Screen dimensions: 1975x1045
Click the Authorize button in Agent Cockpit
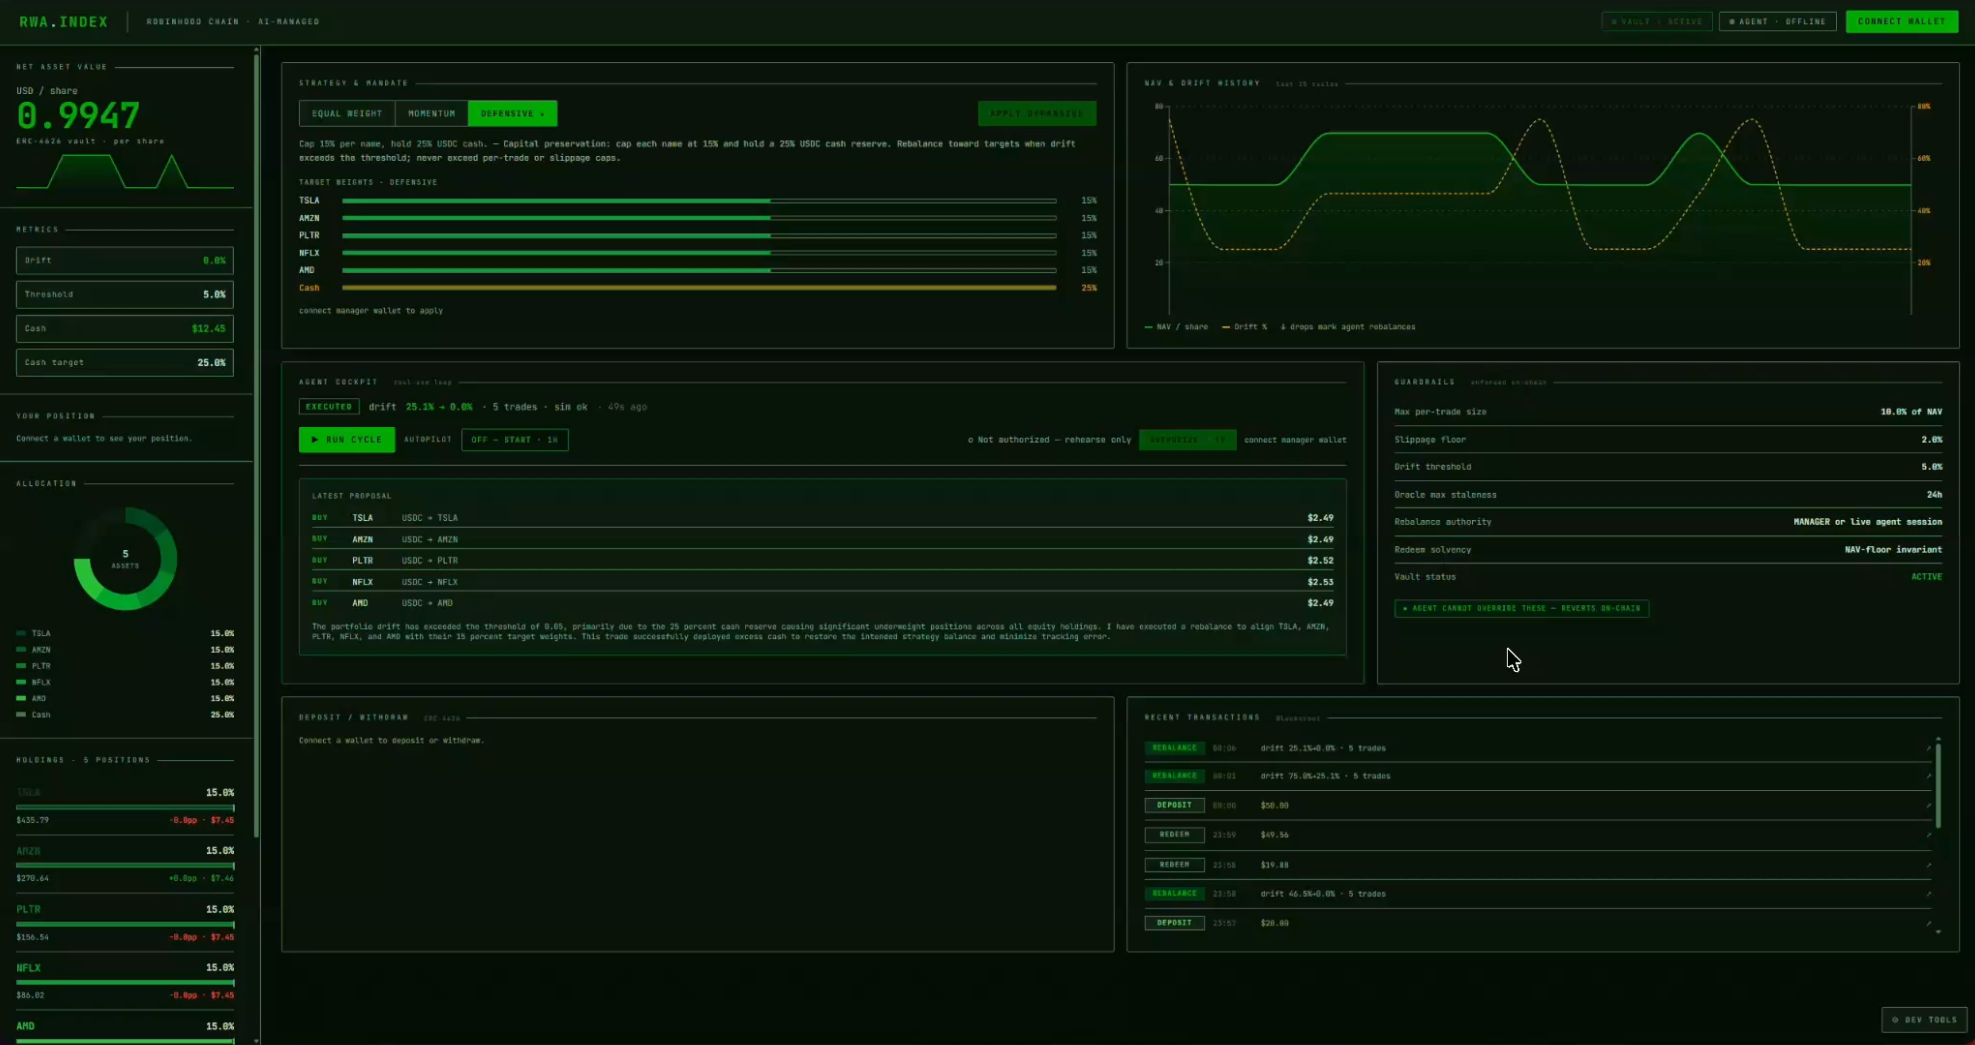click(x=1187, y=439)
